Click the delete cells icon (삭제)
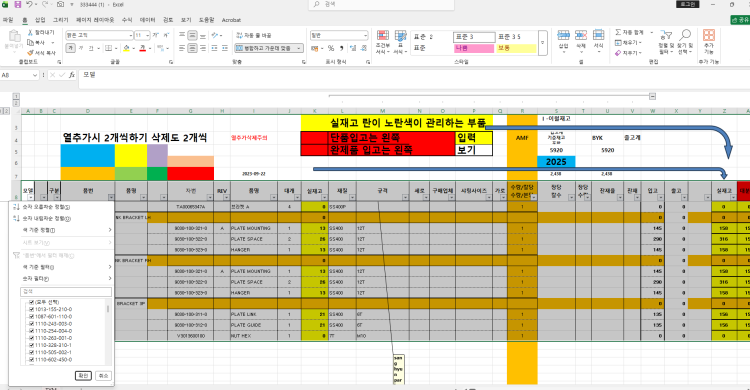This screenshot has height=390, width=750. pos(581,40)
